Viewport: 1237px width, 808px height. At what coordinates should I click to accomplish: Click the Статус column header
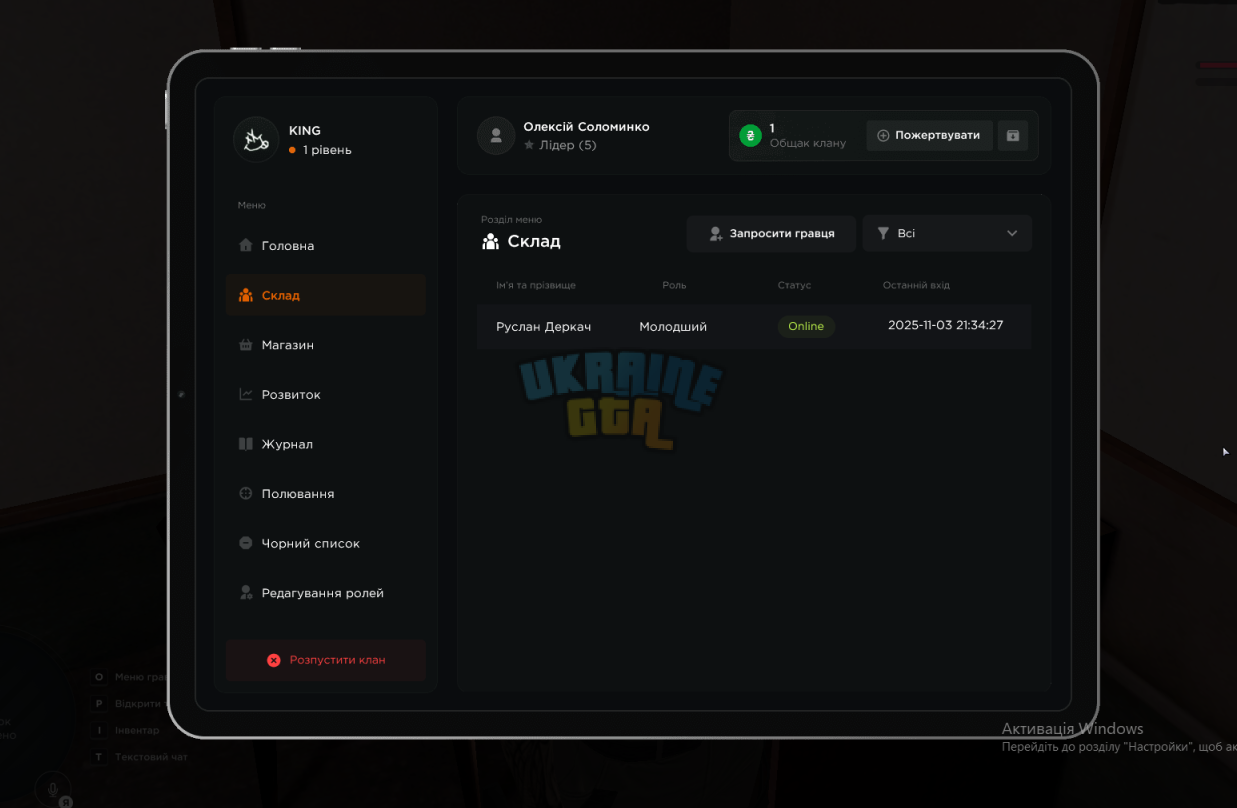point(794,285)
